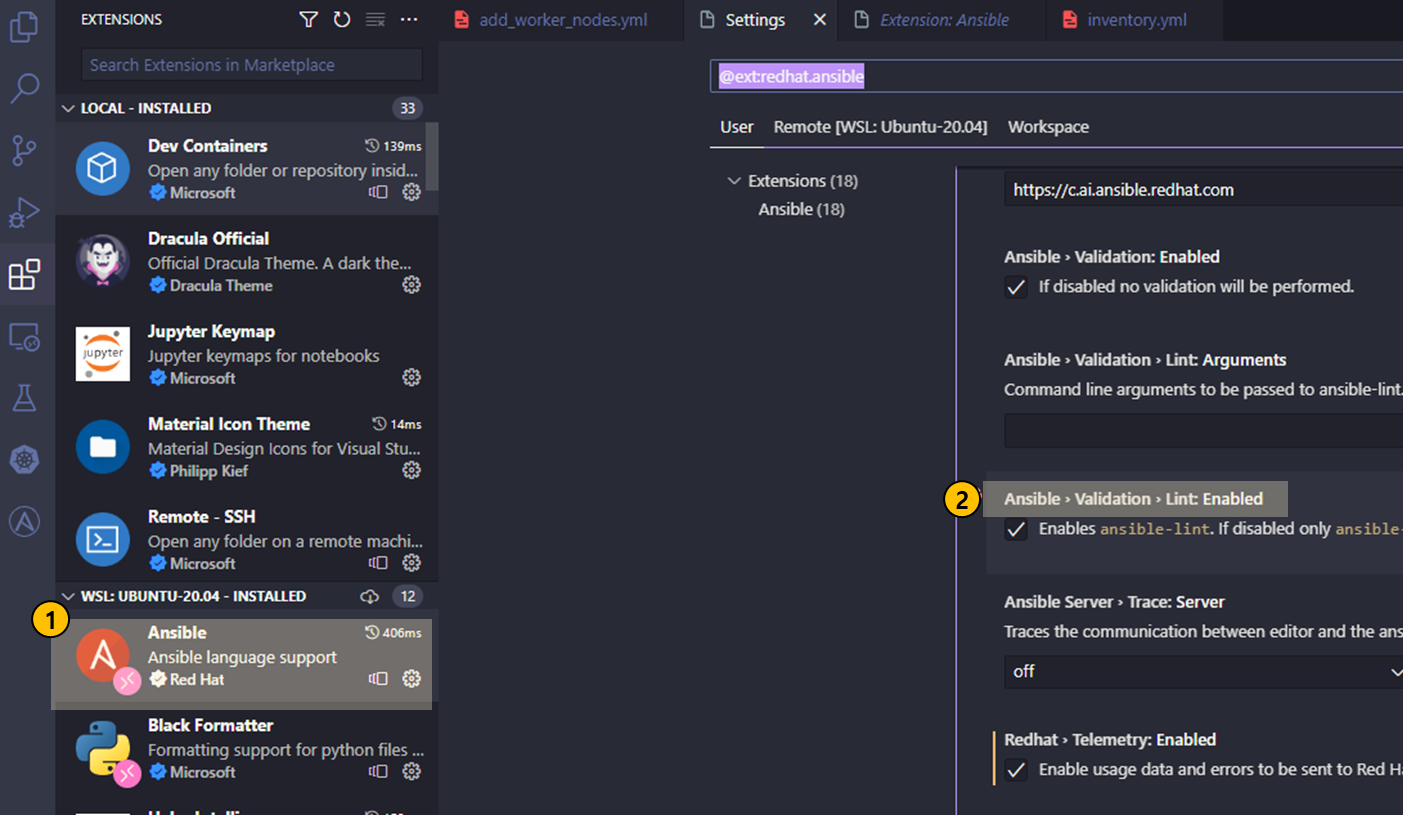Viewport: 1403px width, 815px height.
Task: Open manage gear for Jupyter Keymap
Action: pos(411,377)
